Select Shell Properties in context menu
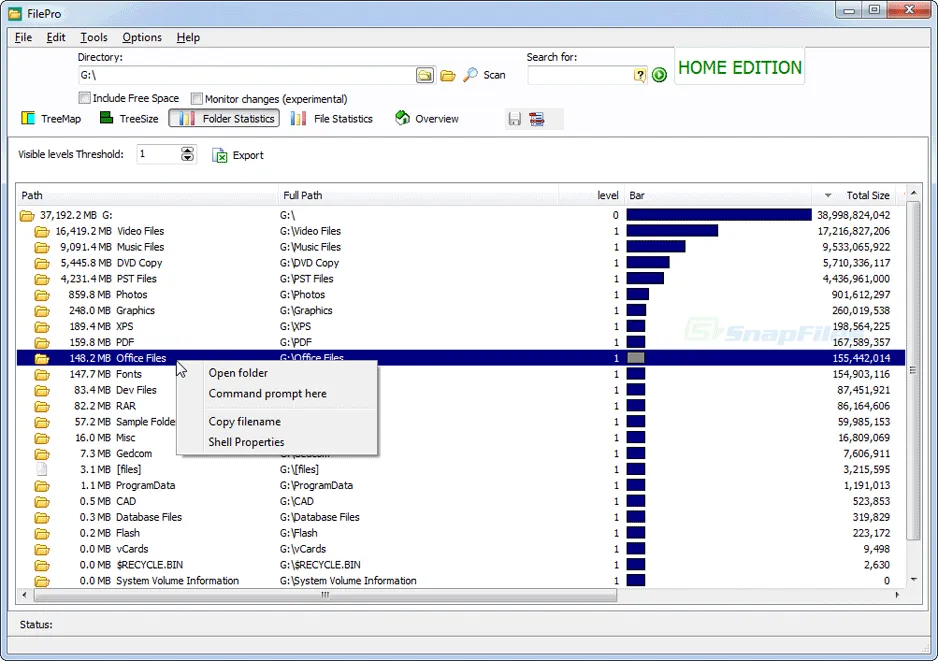 pos(246,442)
